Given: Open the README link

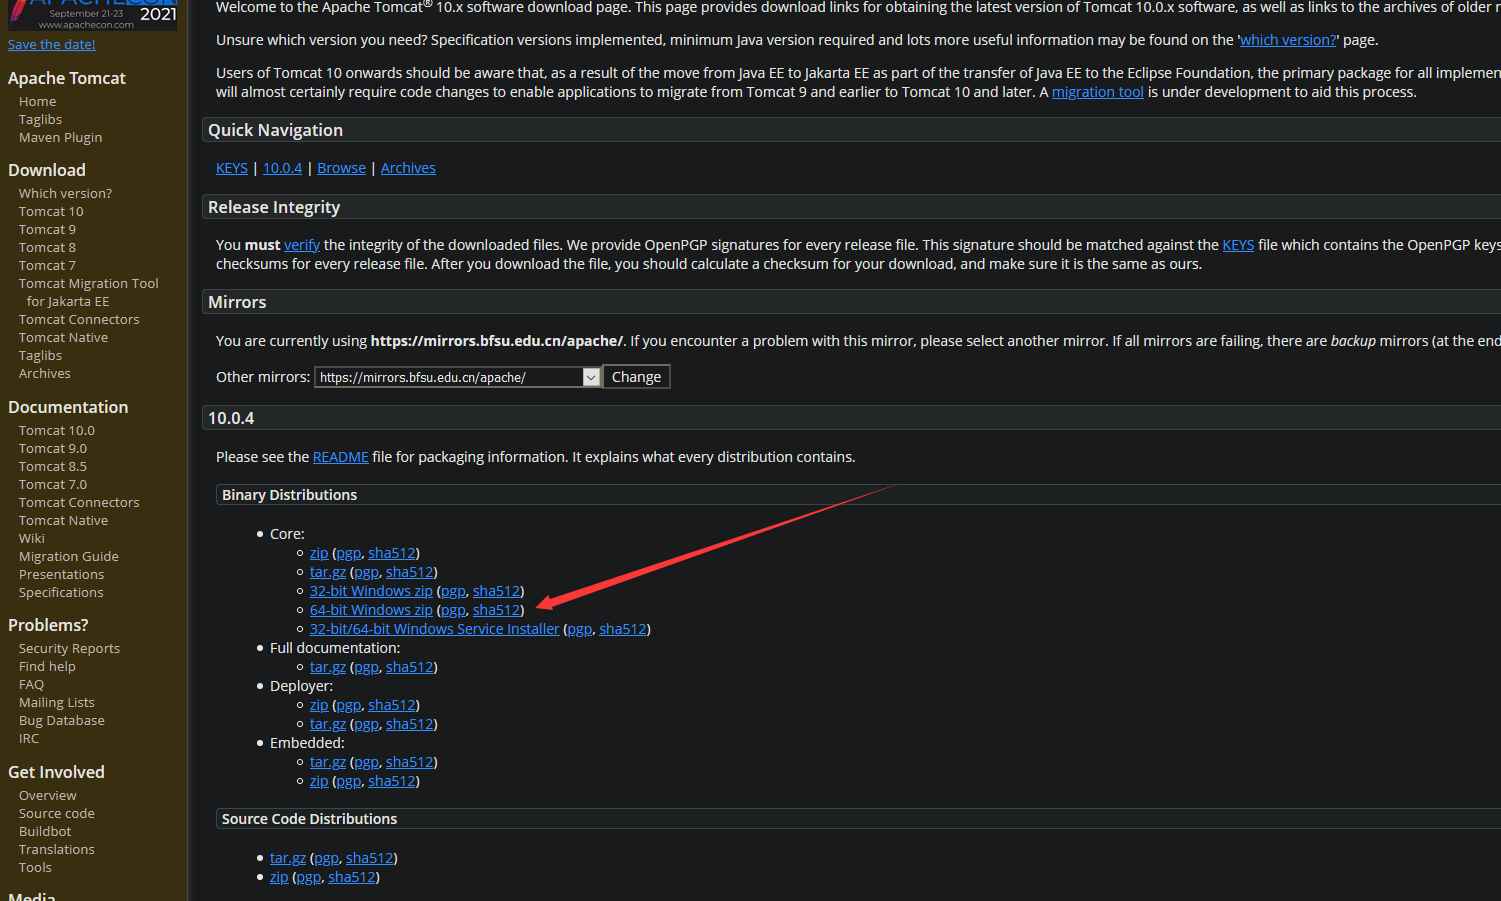Looking at the screenshot, I should click(x=341, y=457).
